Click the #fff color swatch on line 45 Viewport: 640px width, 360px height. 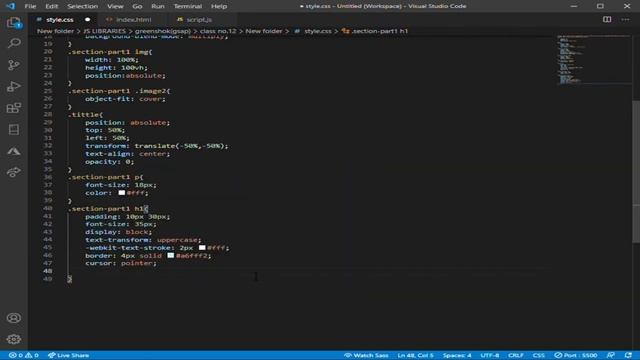pos(202,248)
